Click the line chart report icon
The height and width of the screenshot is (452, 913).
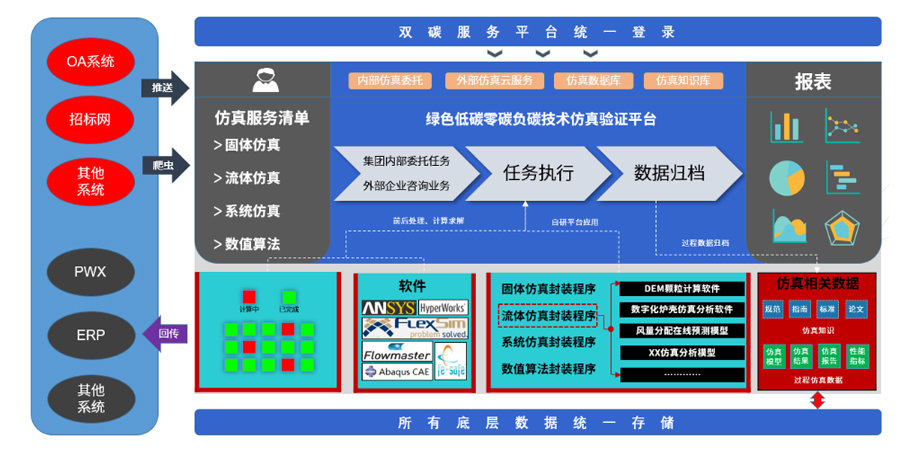[843, 126]
